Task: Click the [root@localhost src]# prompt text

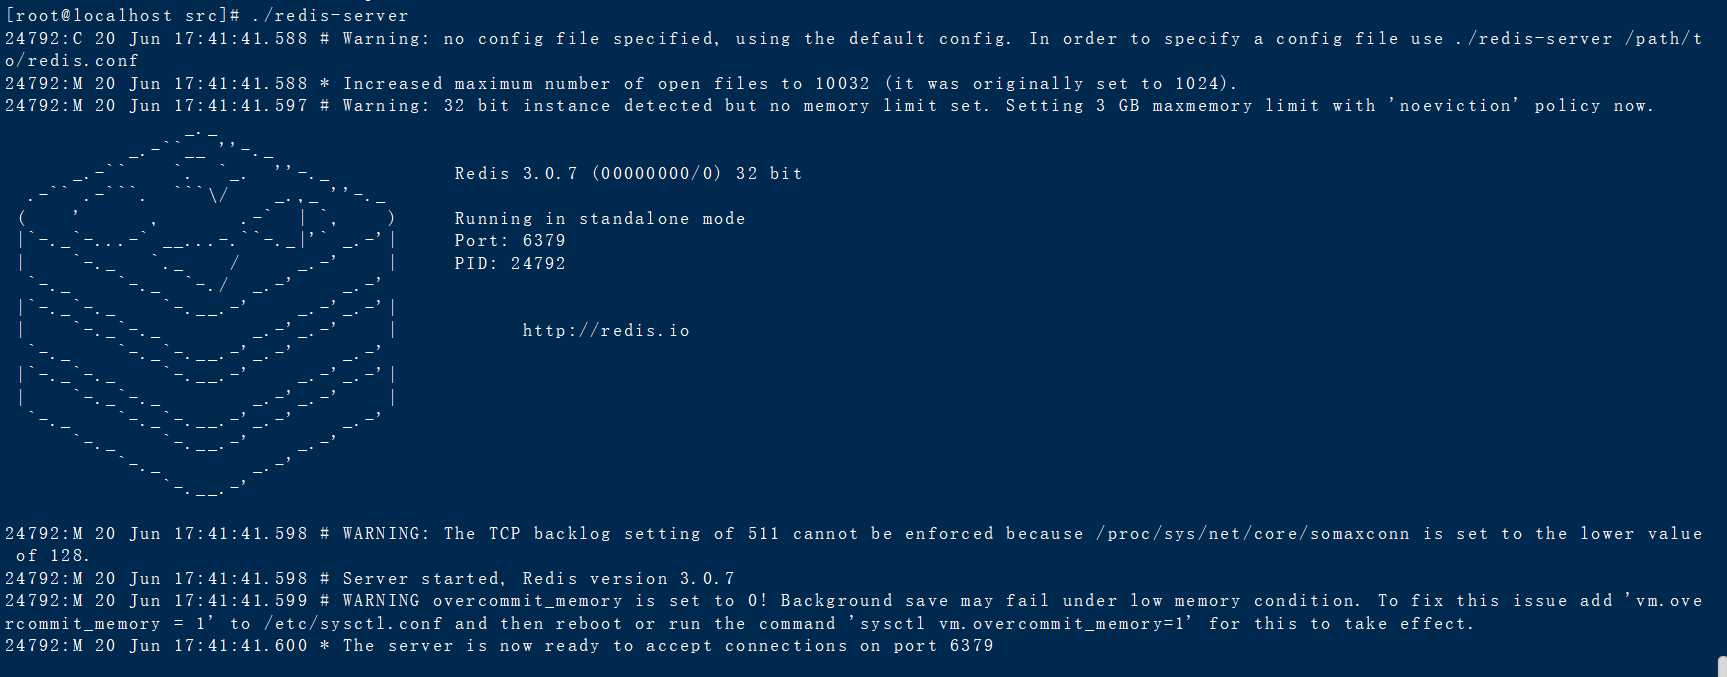Action: [x=122, y=16]
